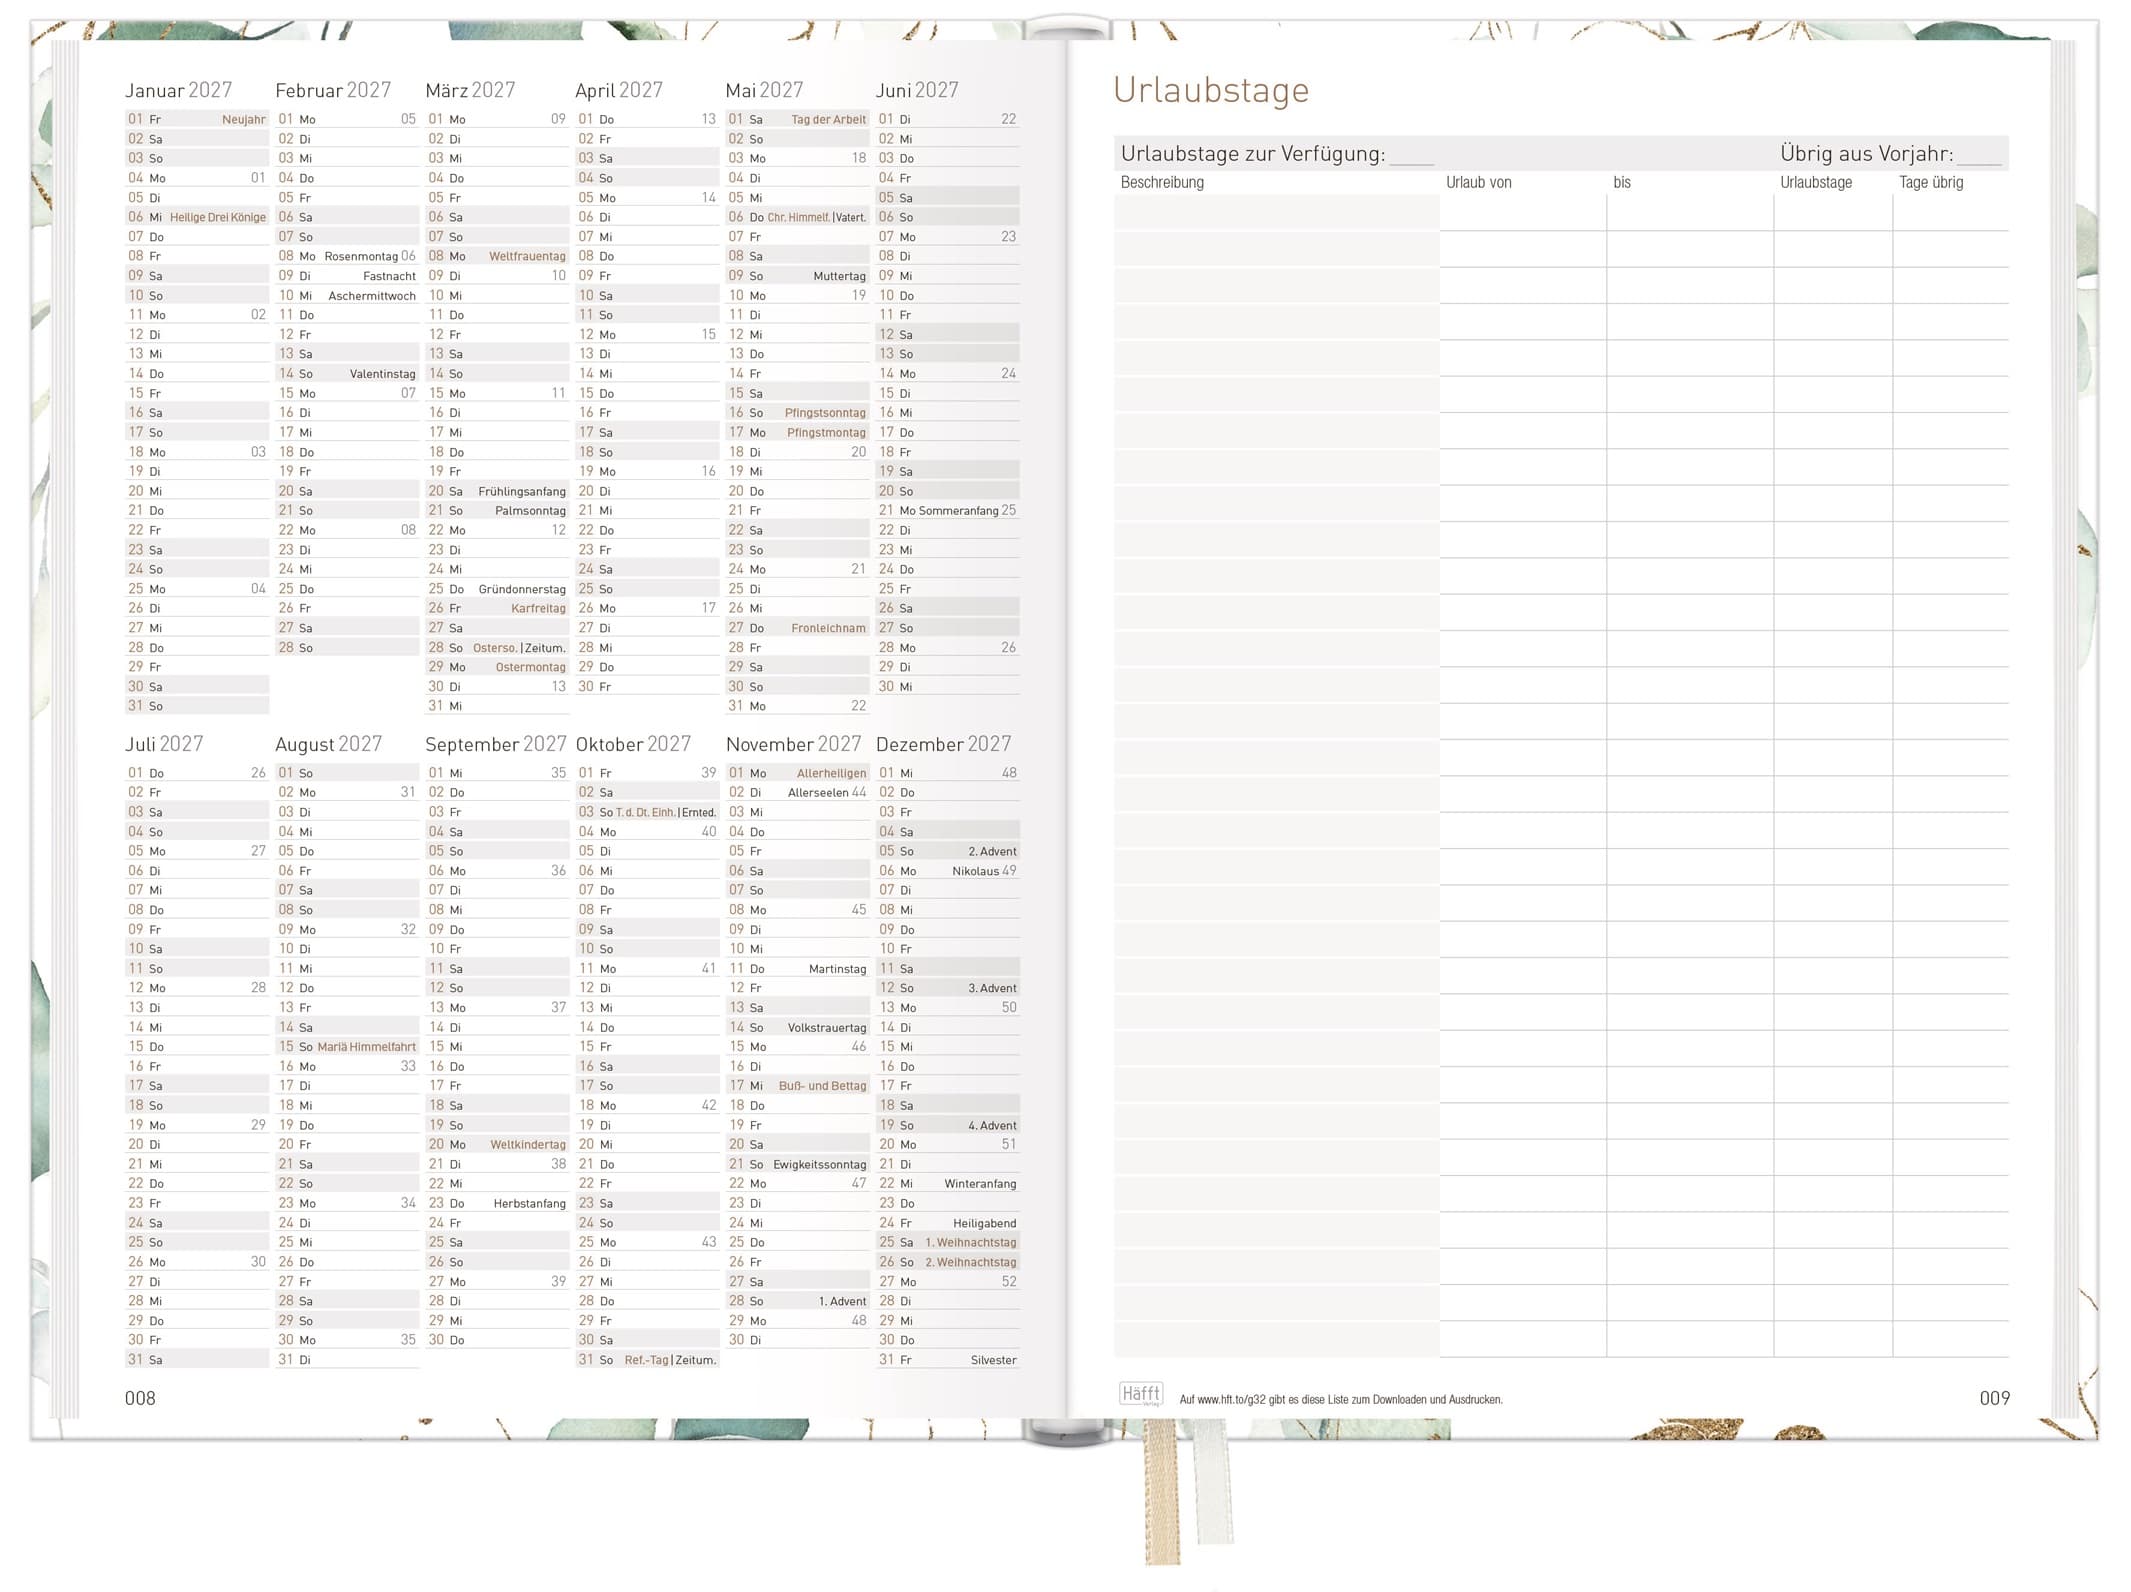Click the Tage übrig column header
The image size is (2131, 1592).
click(1930, 183)
